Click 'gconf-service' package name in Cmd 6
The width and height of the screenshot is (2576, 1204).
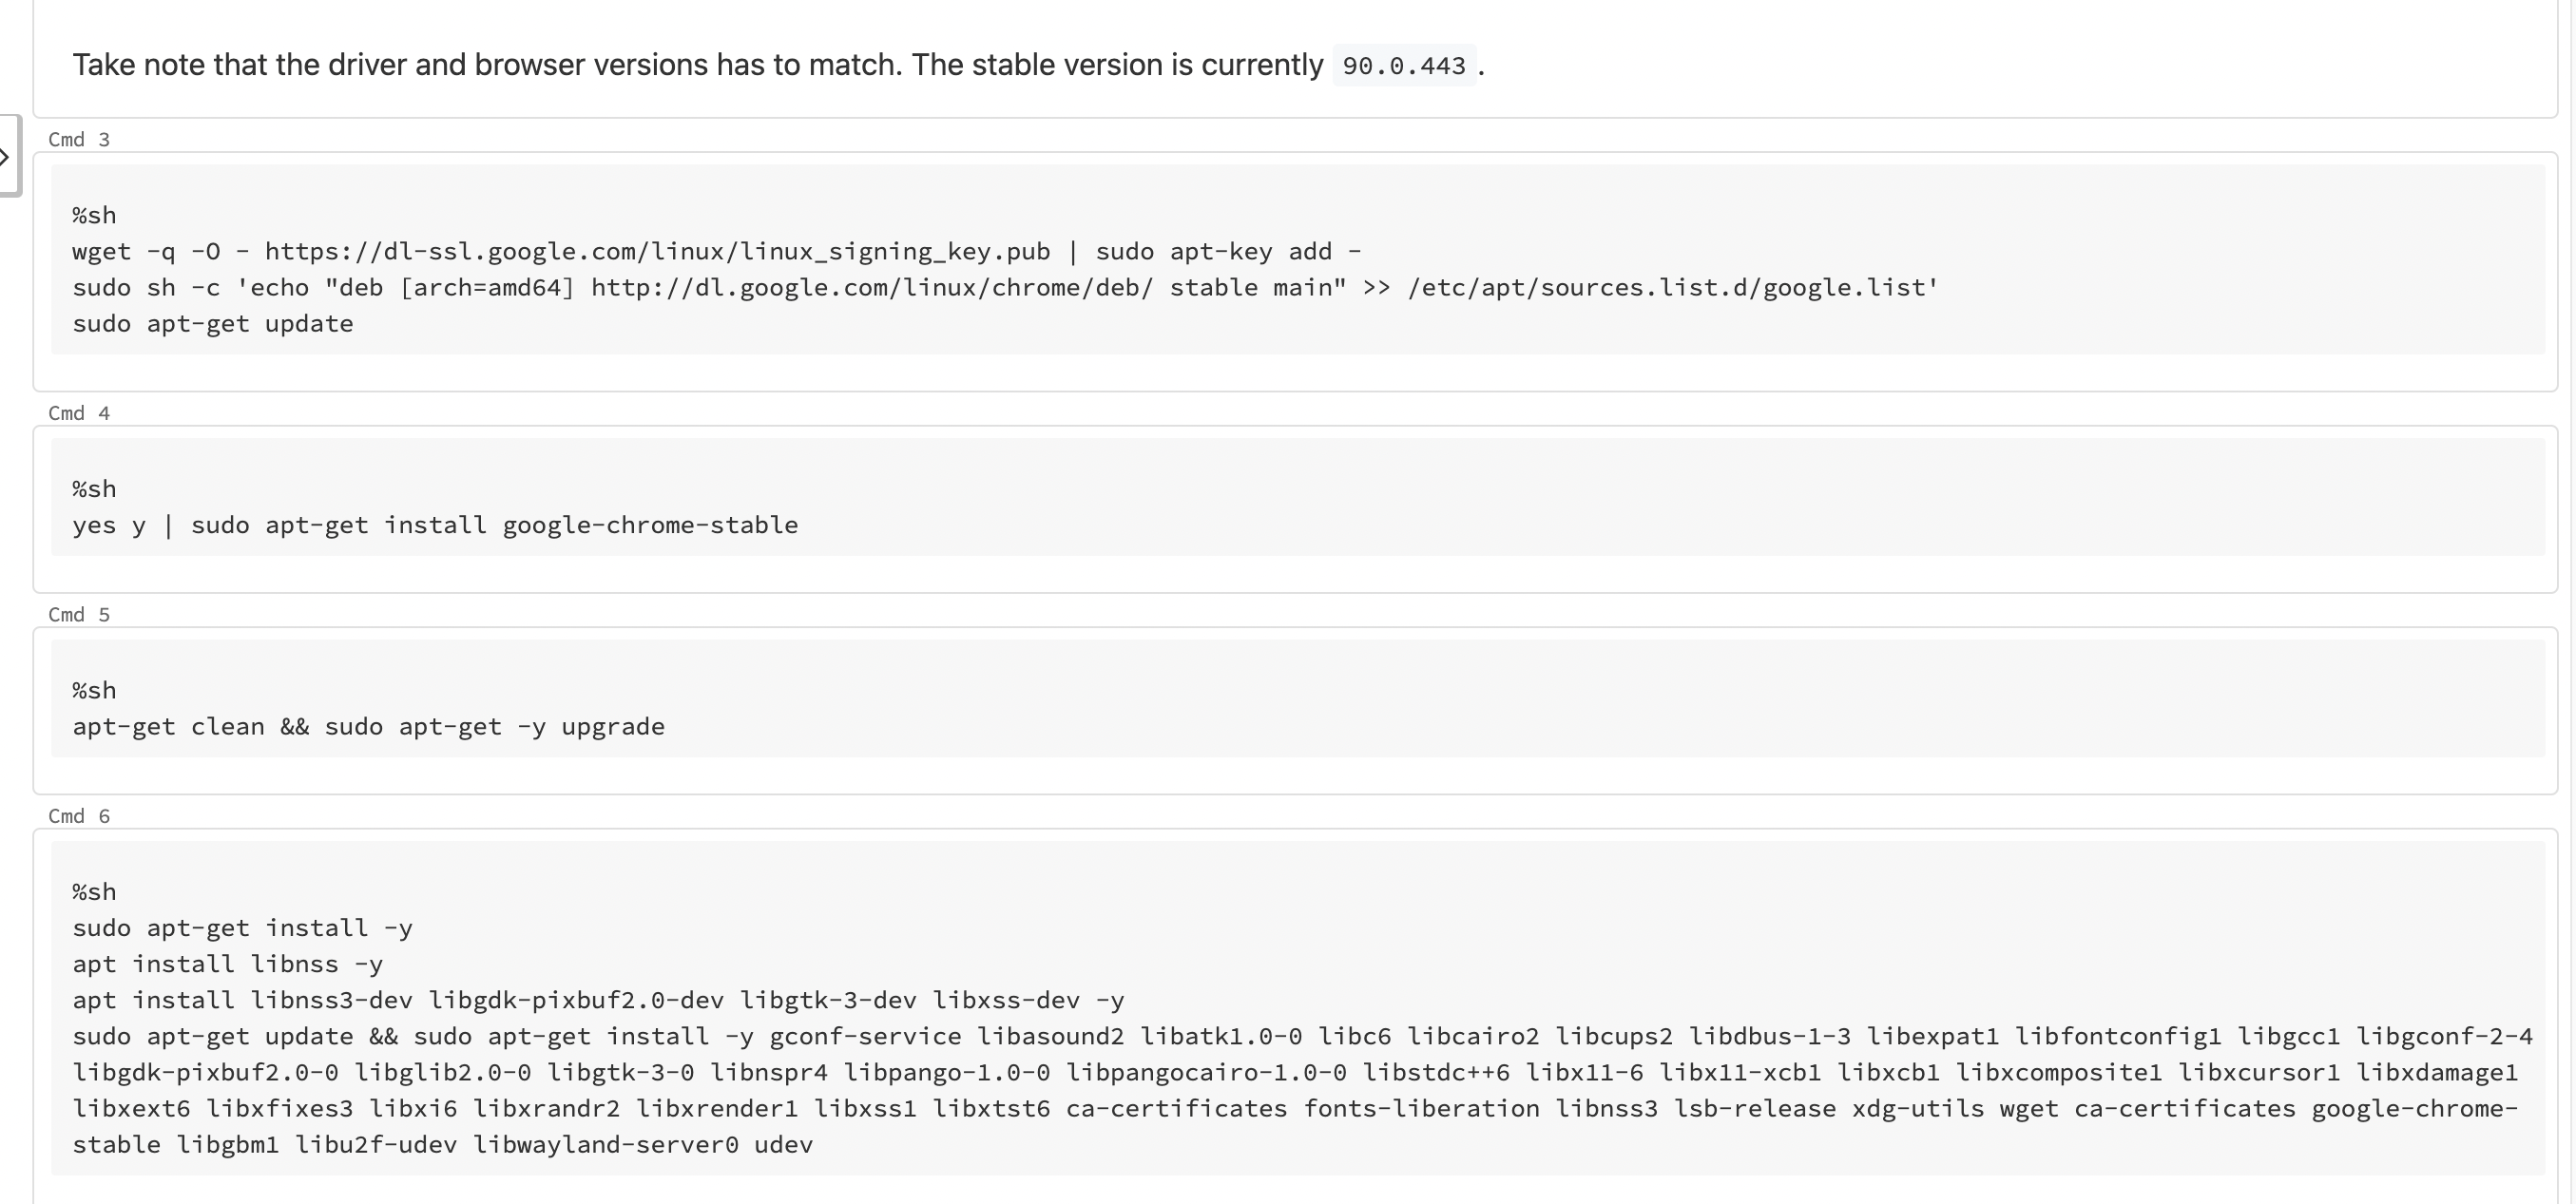click(x=865, y=1036)
